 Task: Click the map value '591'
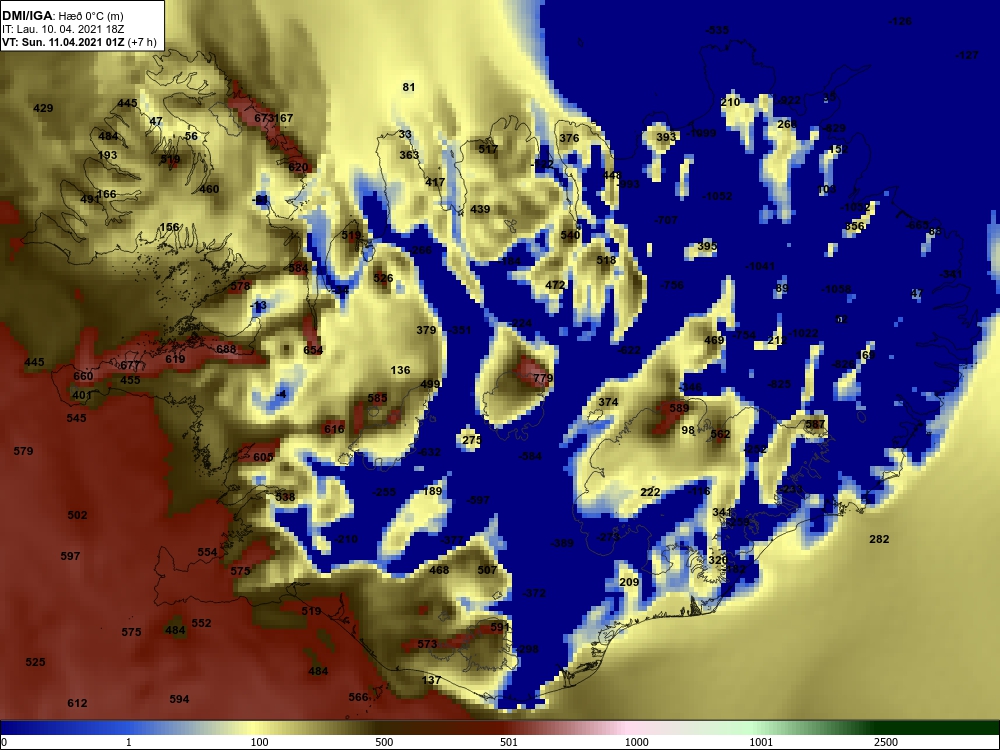pyautogui.click(x=501, y=628)
